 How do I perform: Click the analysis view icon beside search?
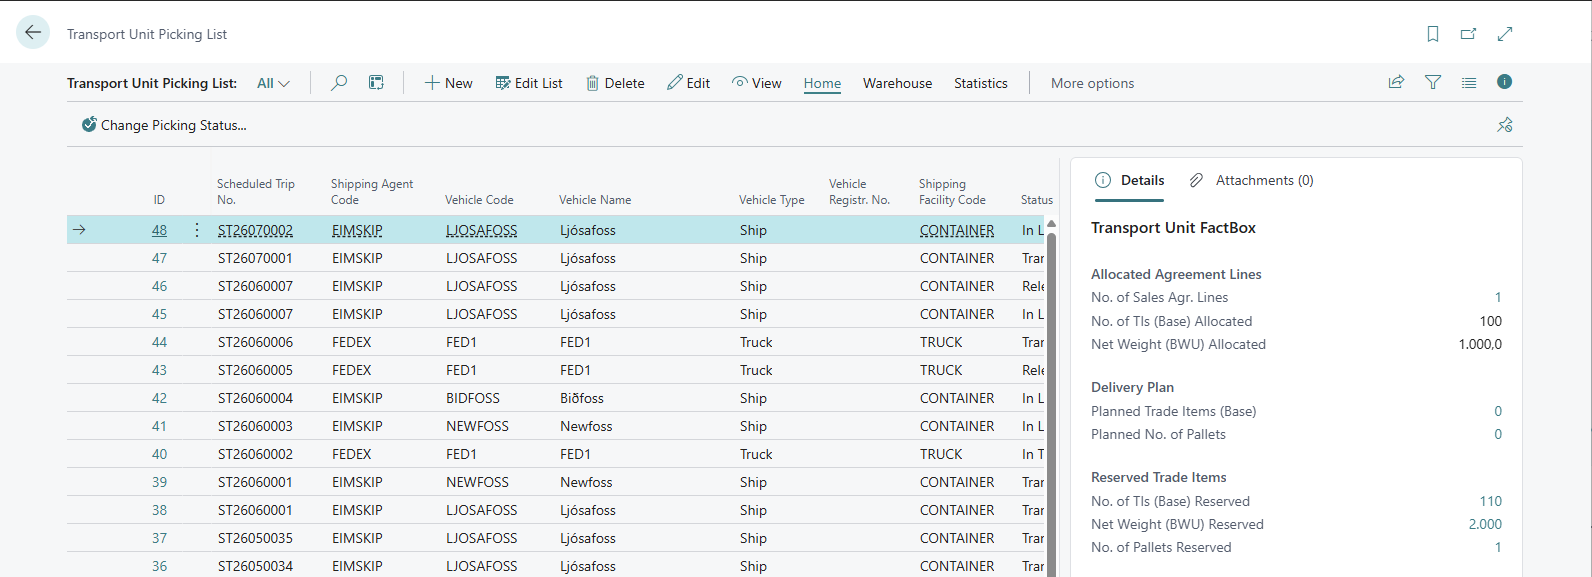[376, 83]
